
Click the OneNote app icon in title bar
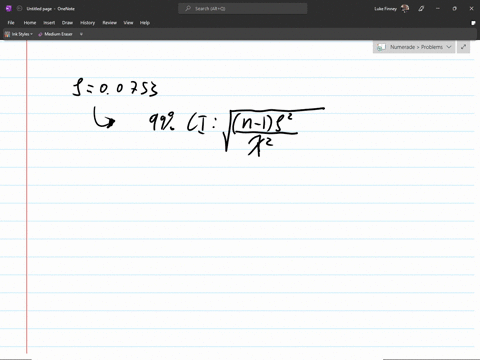(x=9, y=9)
